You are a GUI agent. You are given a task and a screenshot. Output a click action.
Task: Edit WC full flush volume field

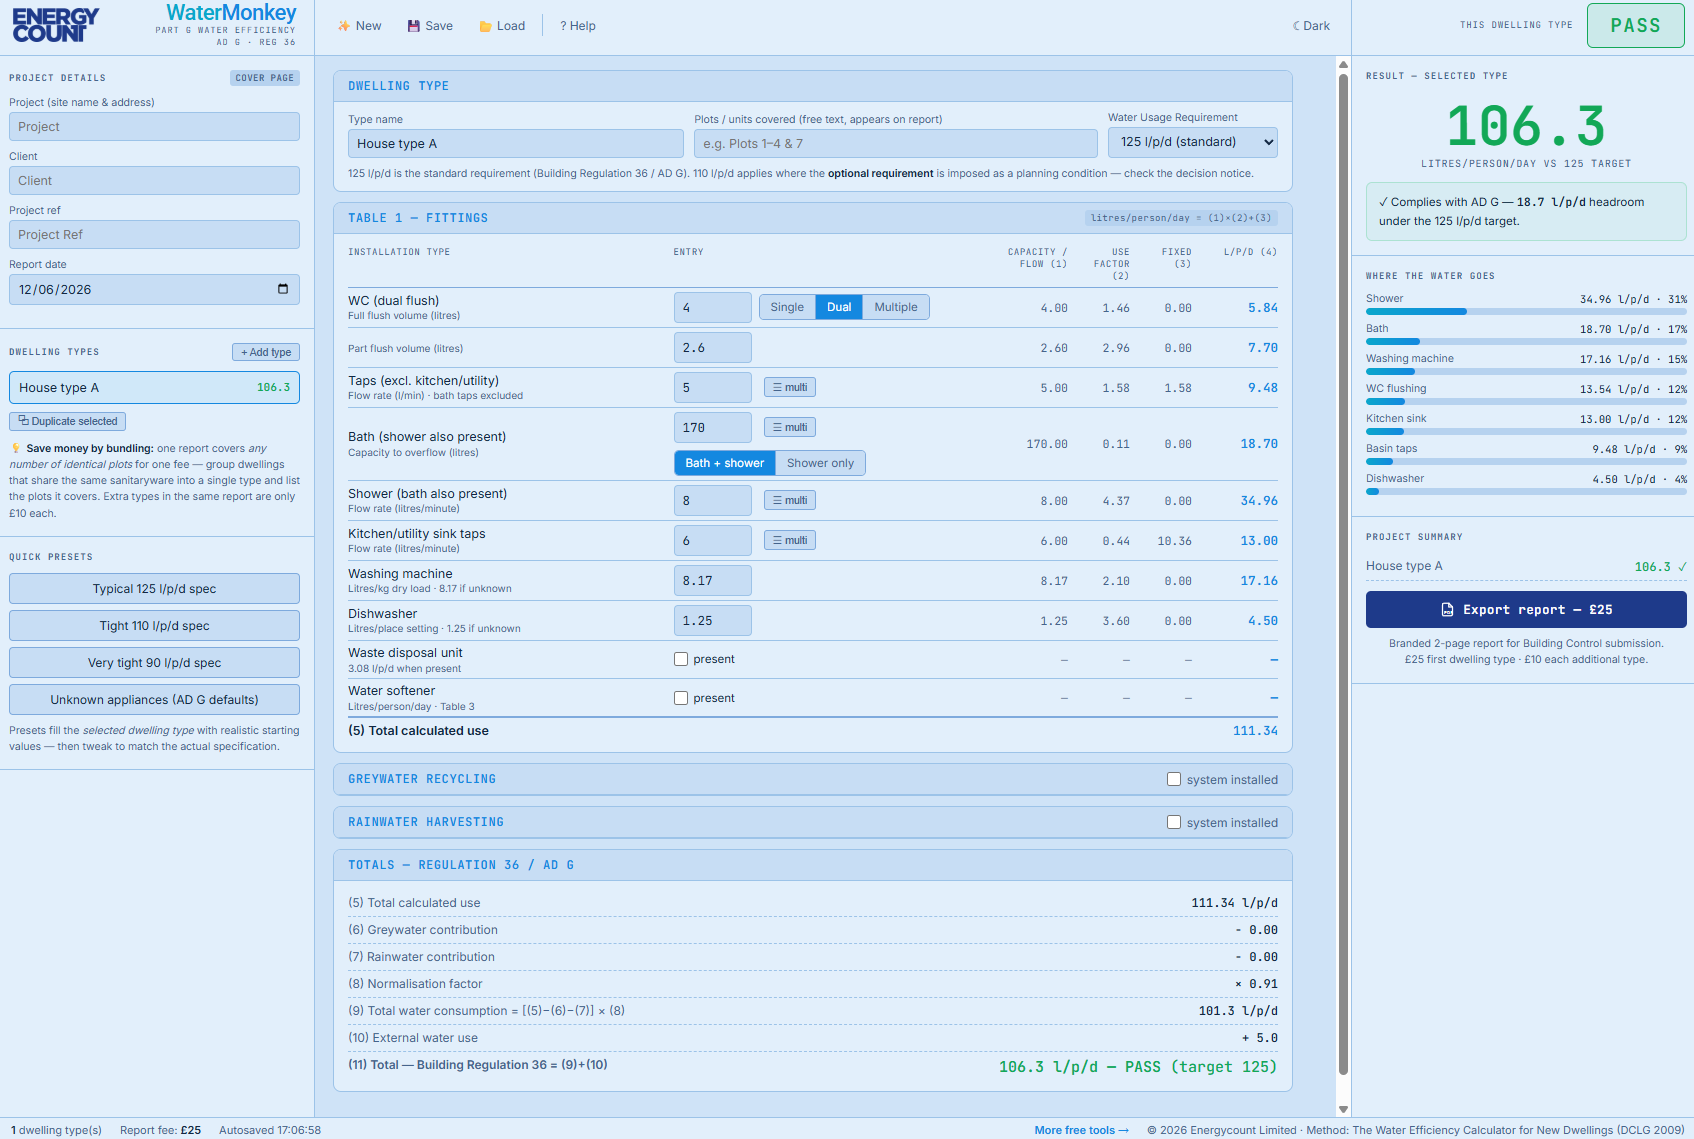pos(713,308)
